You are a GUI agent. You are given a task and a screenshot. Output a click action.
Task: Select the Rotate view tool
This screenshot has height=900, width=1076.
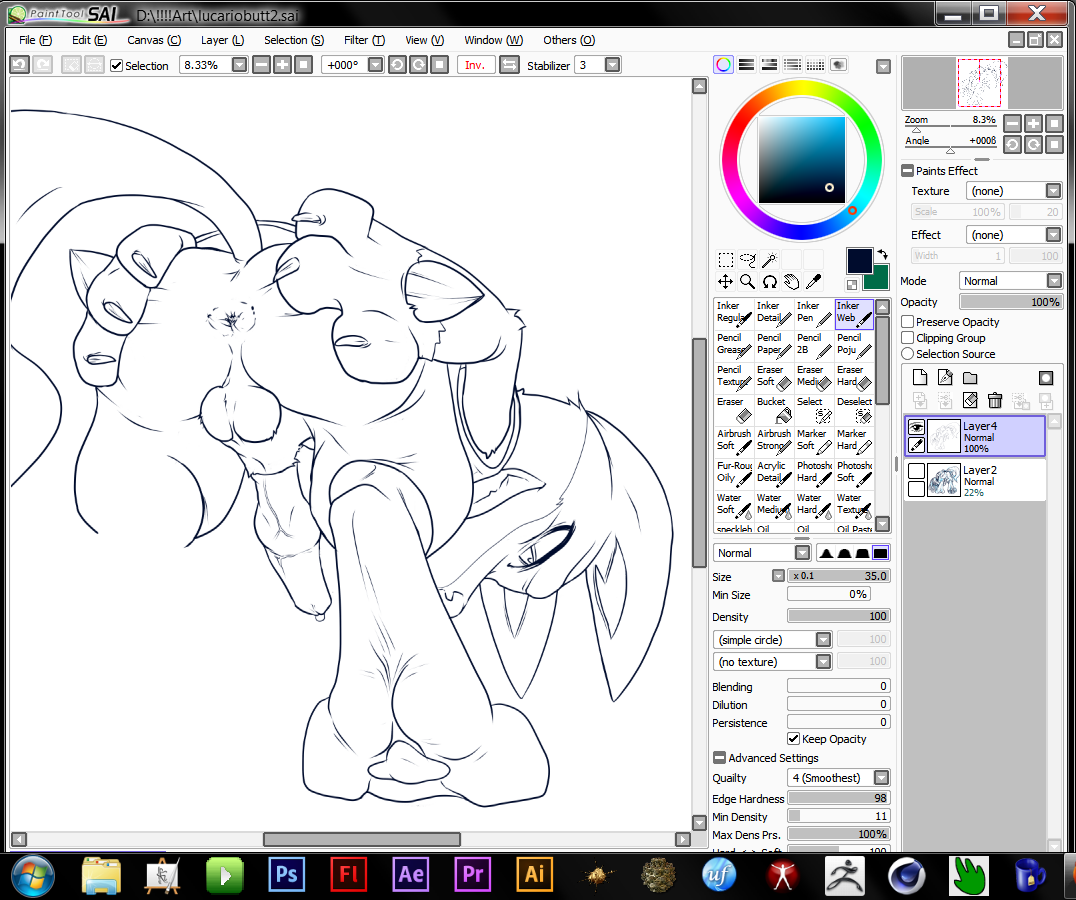pos(769,281)
